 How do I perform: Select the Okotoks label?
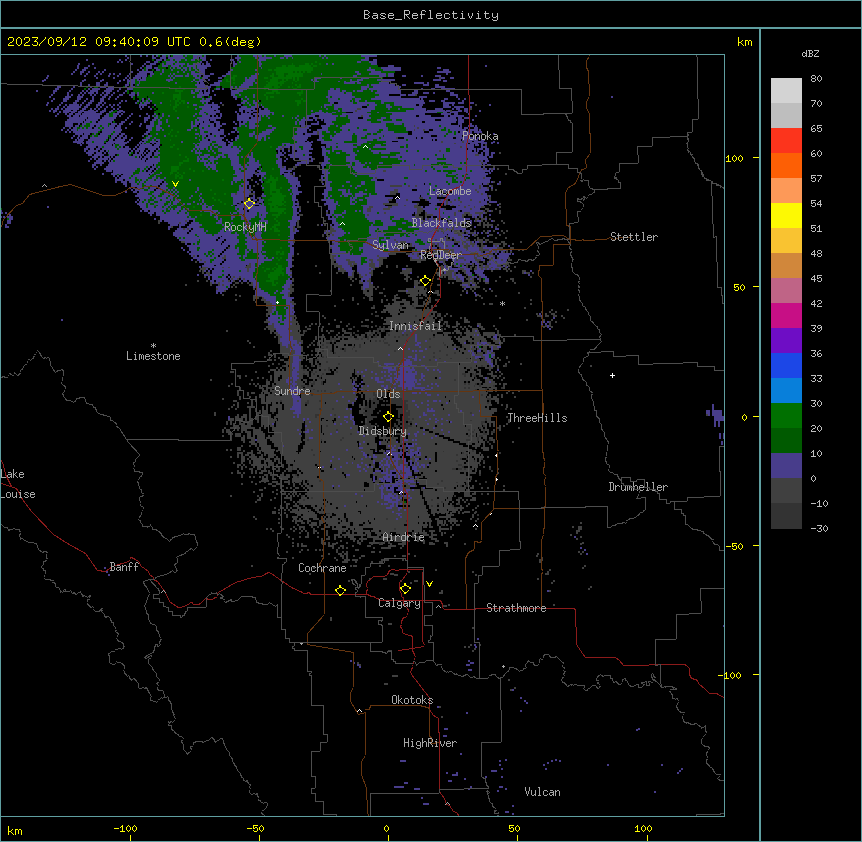pyautogui.click(x=412, y=700)
